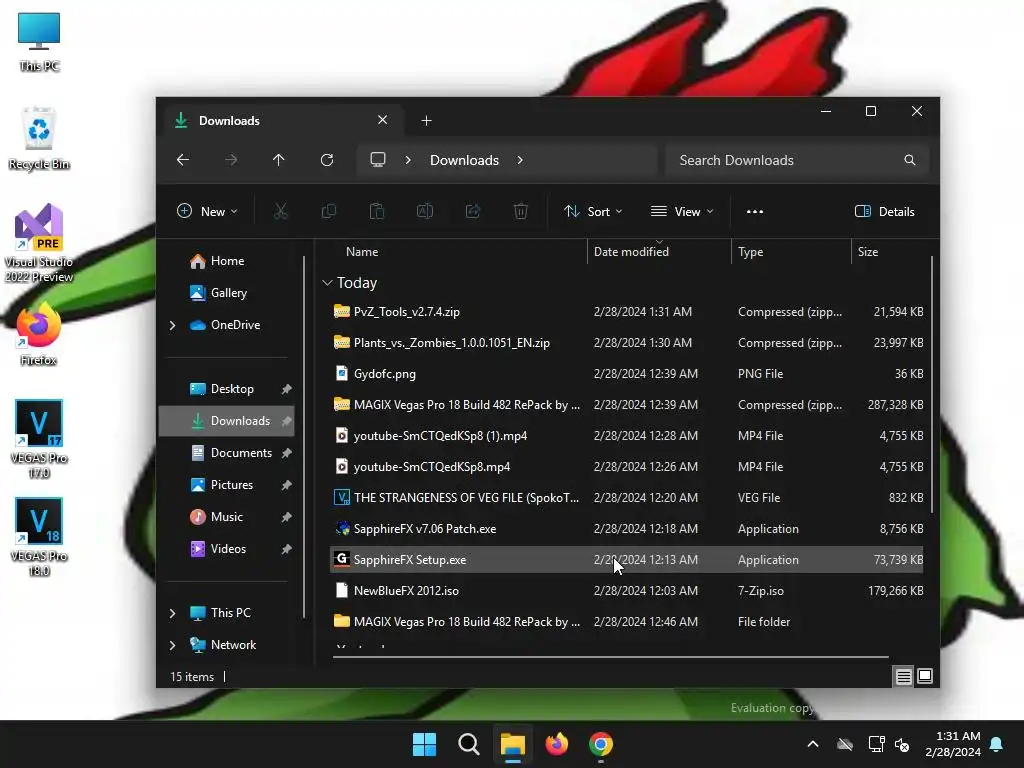Select VEGAS Pro 18.0 desktop icon
This screenshot has width=1024, height=768.
click(39, 536)
